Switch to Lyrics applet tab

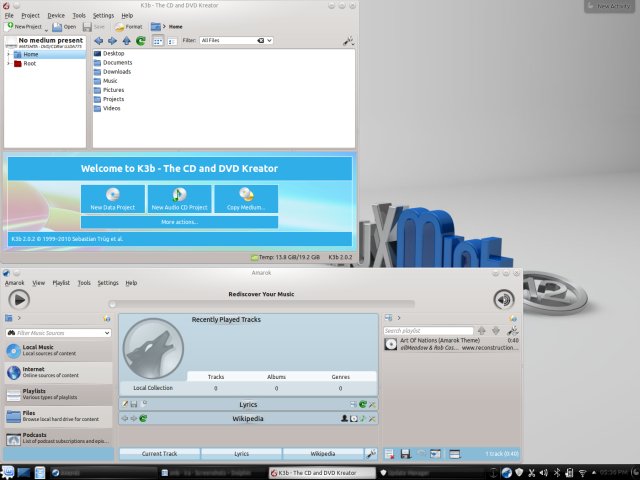241,453
